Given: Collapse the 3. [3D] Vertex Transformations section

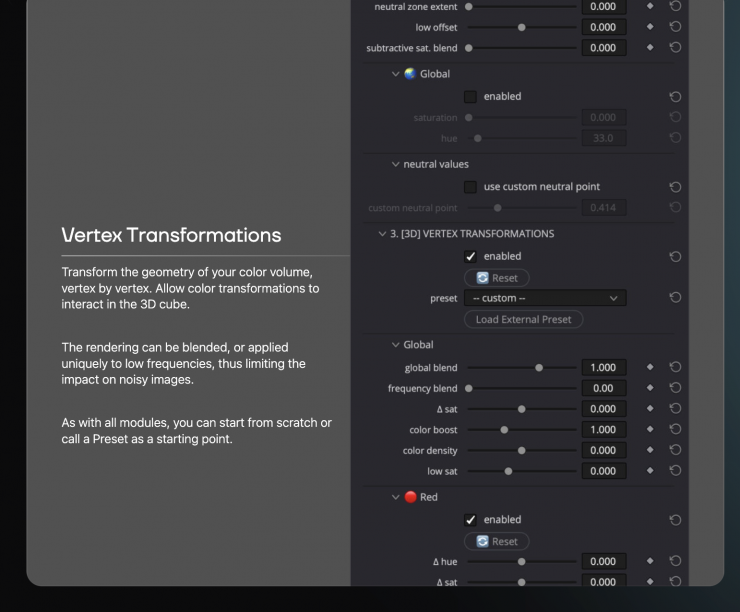Looking at the screenshot, I should click(x=382, y=234).
